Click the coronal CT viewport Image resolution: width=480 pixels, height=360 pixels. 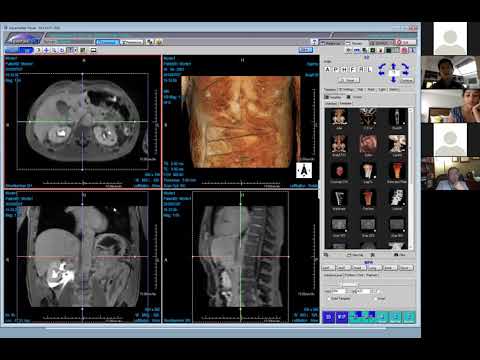[83, 257]
